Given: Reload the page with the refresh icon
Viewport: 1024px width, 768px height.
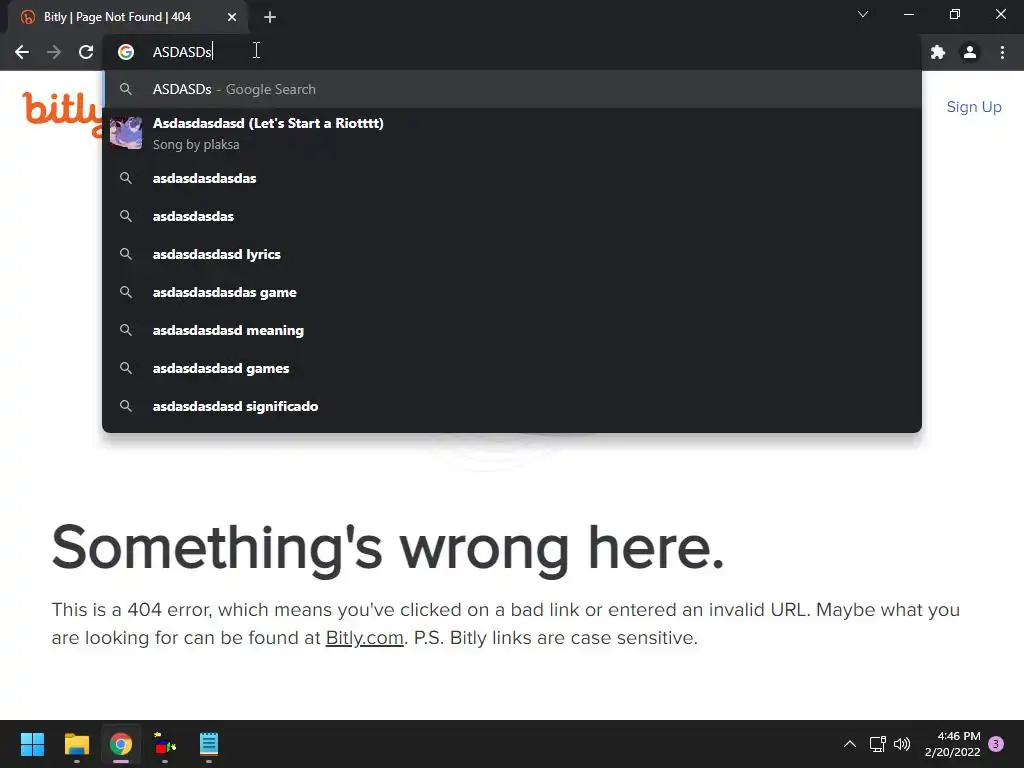Looking at the screenshot, I should pyautogui.click(x=86, y=52).
